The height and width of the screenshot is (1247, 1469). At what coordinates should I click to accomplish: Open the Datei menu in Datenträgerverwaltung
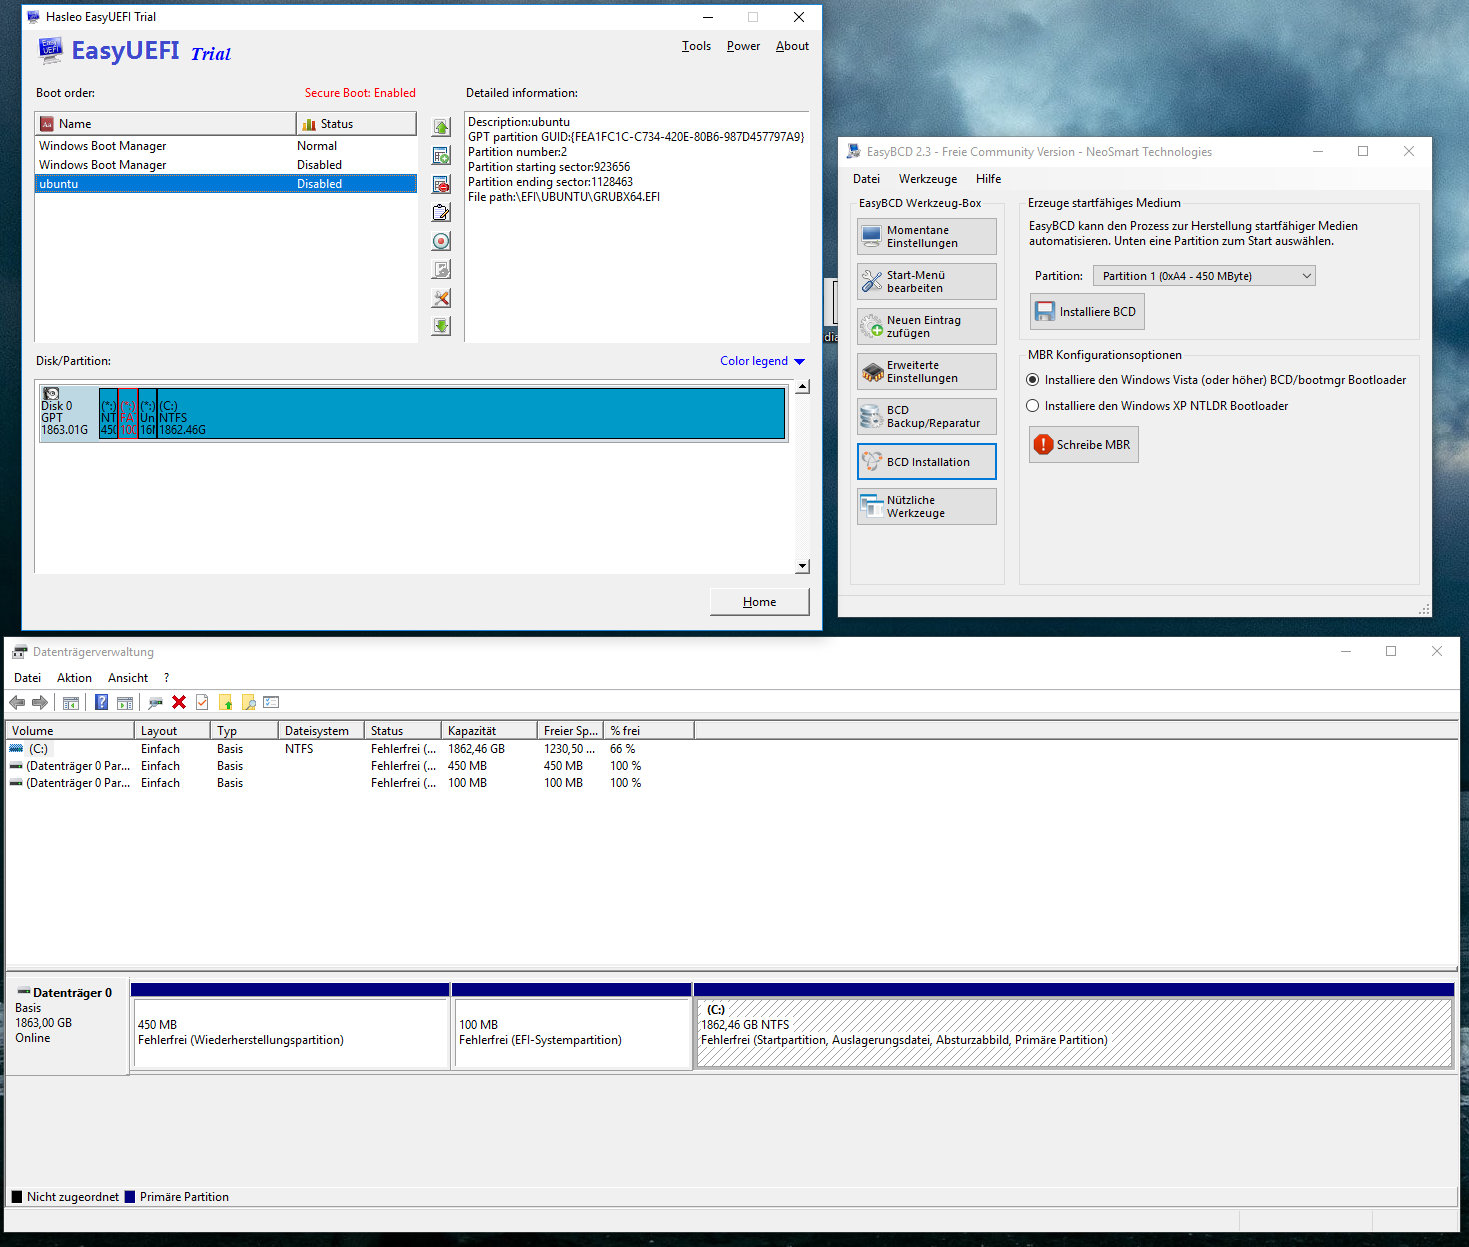27,678
